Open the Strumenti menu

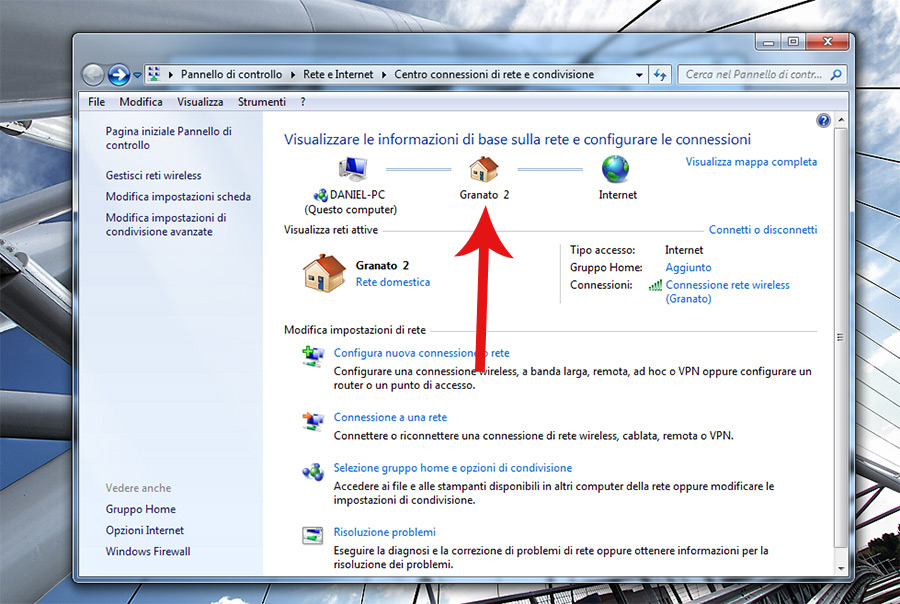click(261, 102)
